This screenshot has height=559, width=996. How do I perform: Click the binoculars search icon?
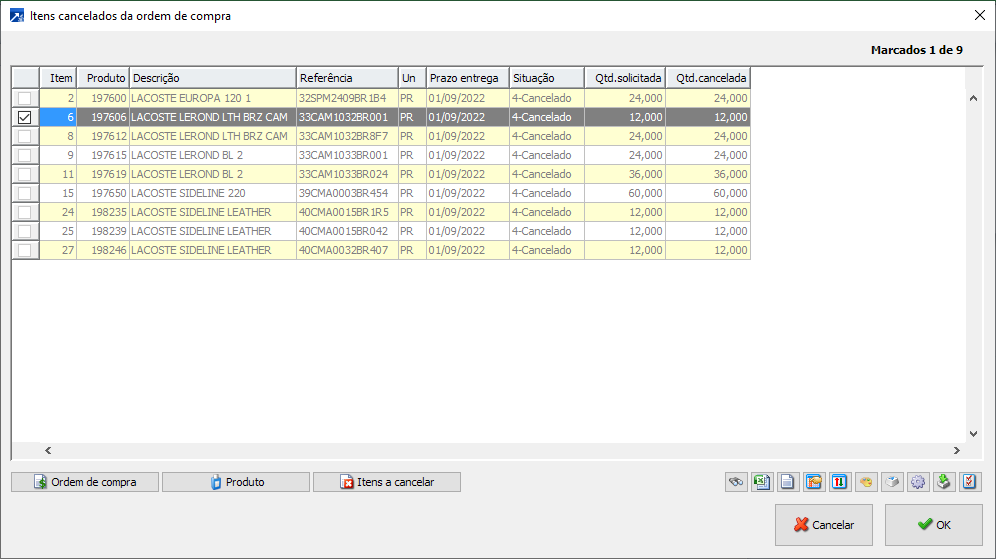coord(736,482)
